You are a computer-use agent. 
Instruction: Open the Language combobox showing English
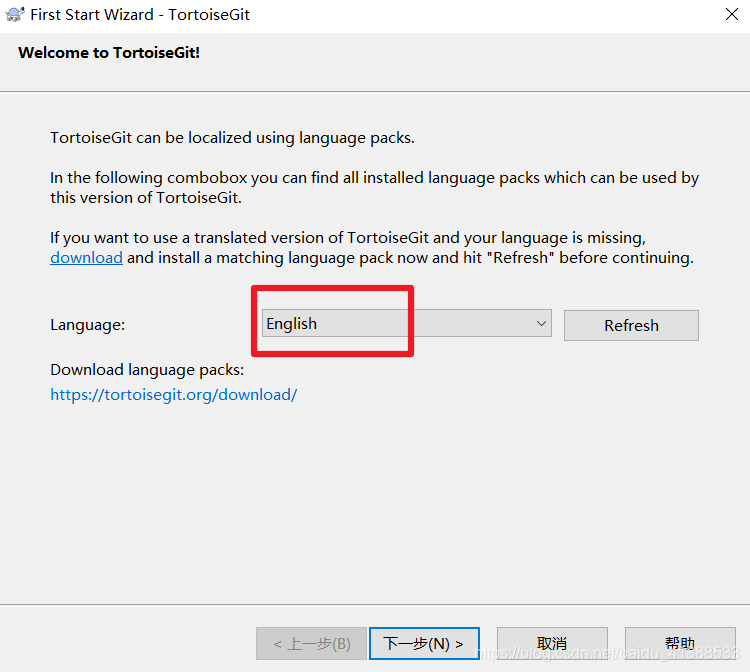[407, 324]
